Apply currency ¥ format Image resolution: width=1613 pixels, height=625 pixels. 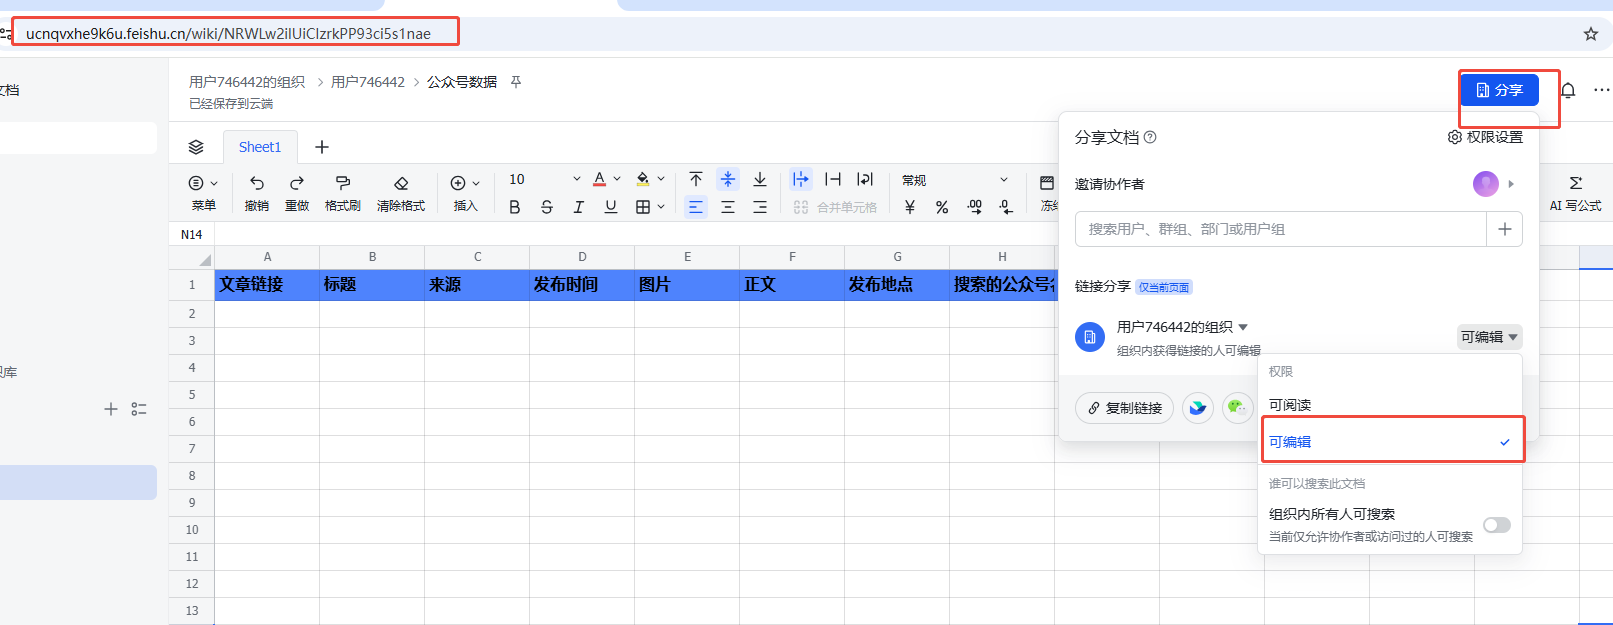(x=910, y=207)
